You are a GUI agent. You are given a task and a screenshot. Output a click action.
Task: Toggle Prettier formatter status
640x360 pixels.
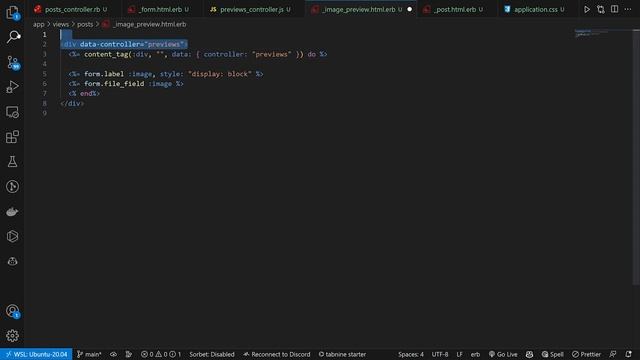[x=587, y=354]
